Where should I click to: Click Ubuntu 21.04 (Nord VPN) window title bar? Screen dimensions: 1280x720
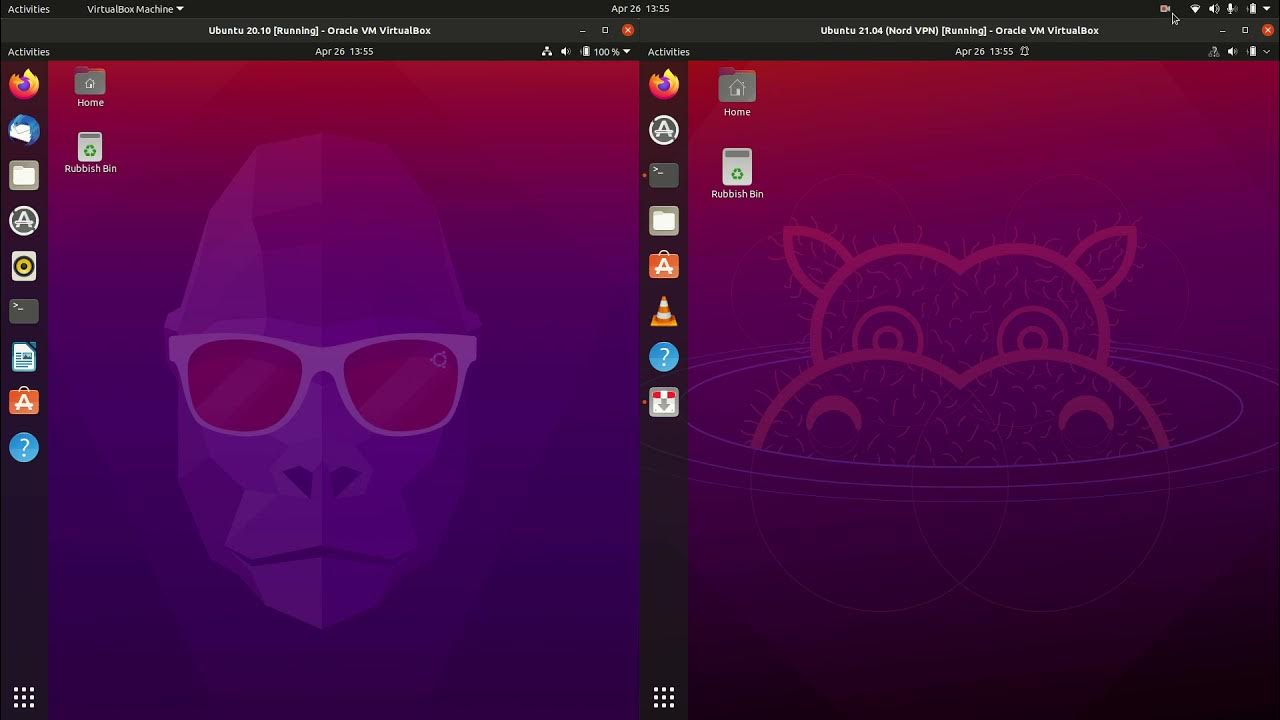[x=959, y=30]
